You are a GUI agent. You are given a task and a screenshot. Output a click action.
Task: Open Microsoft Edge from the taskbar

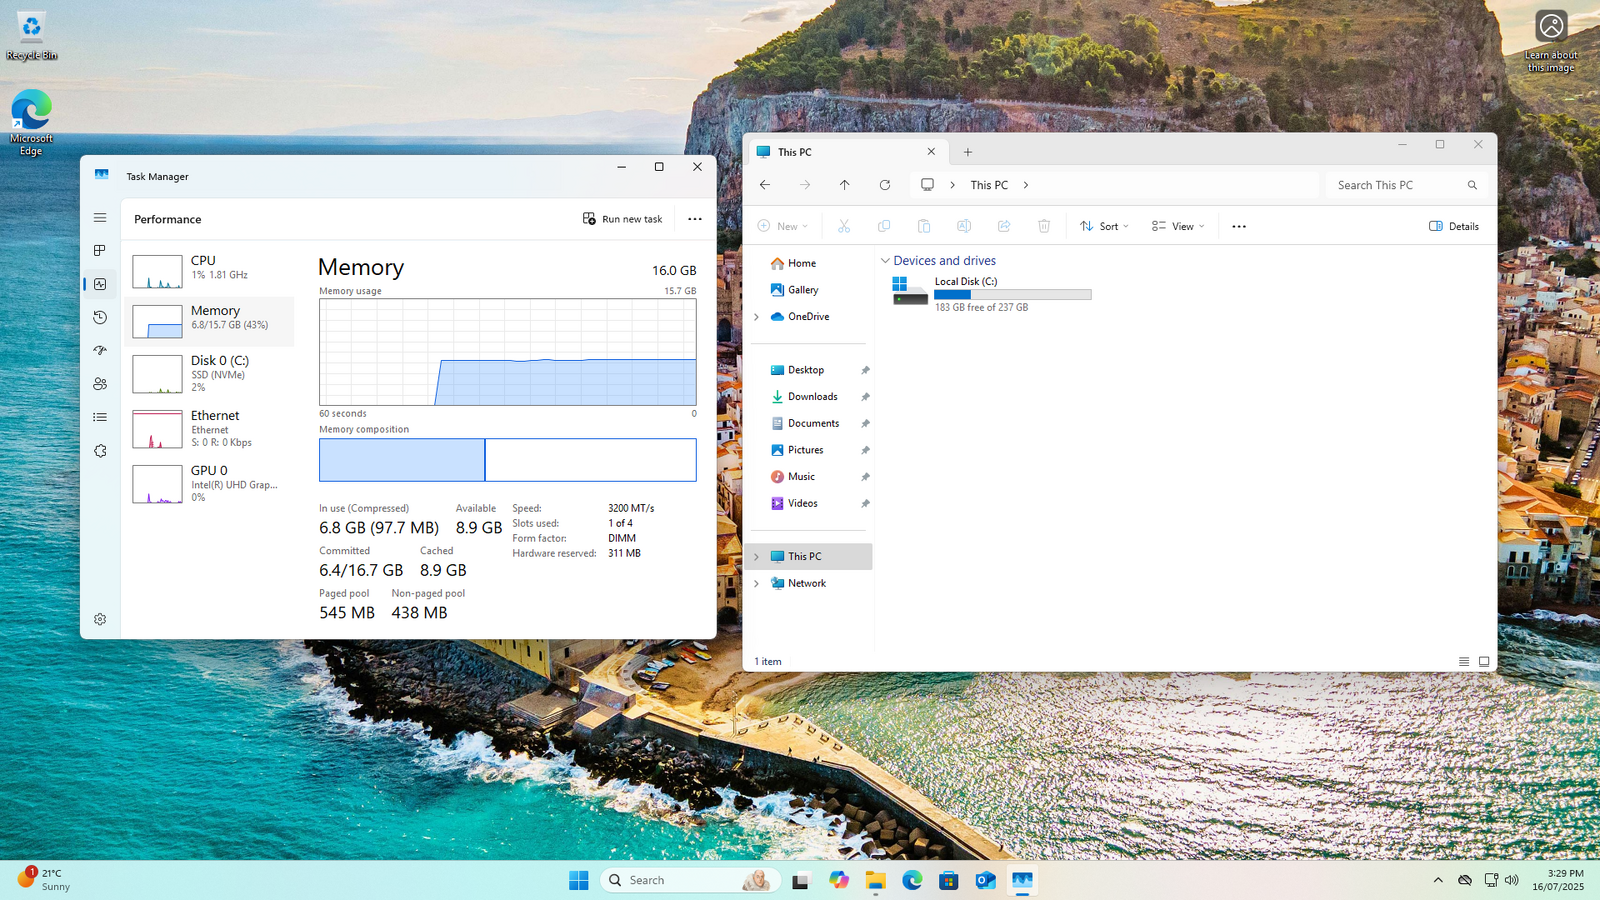coord(912,880)
